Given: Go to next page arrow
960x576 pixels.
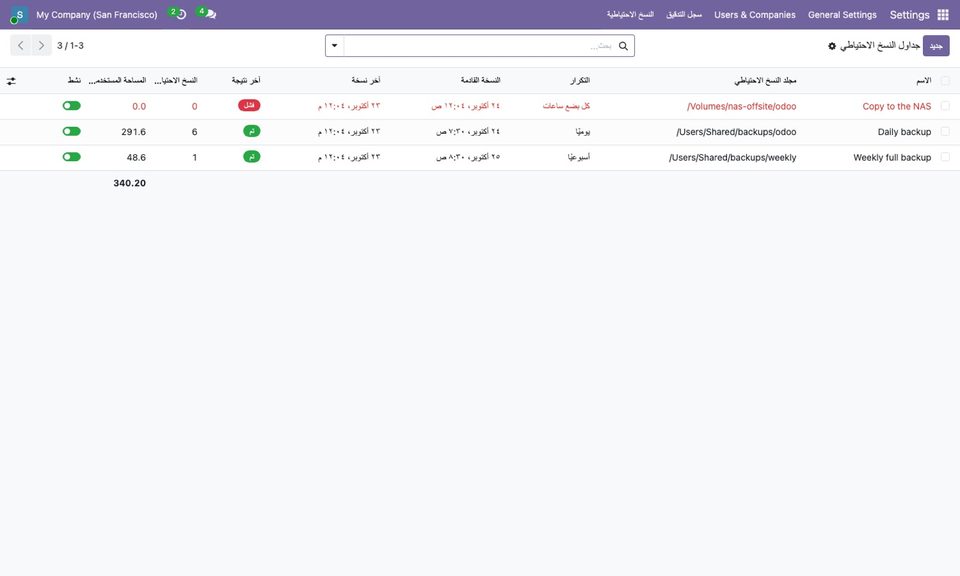Looking at the screenshot, I should point(41,45).
